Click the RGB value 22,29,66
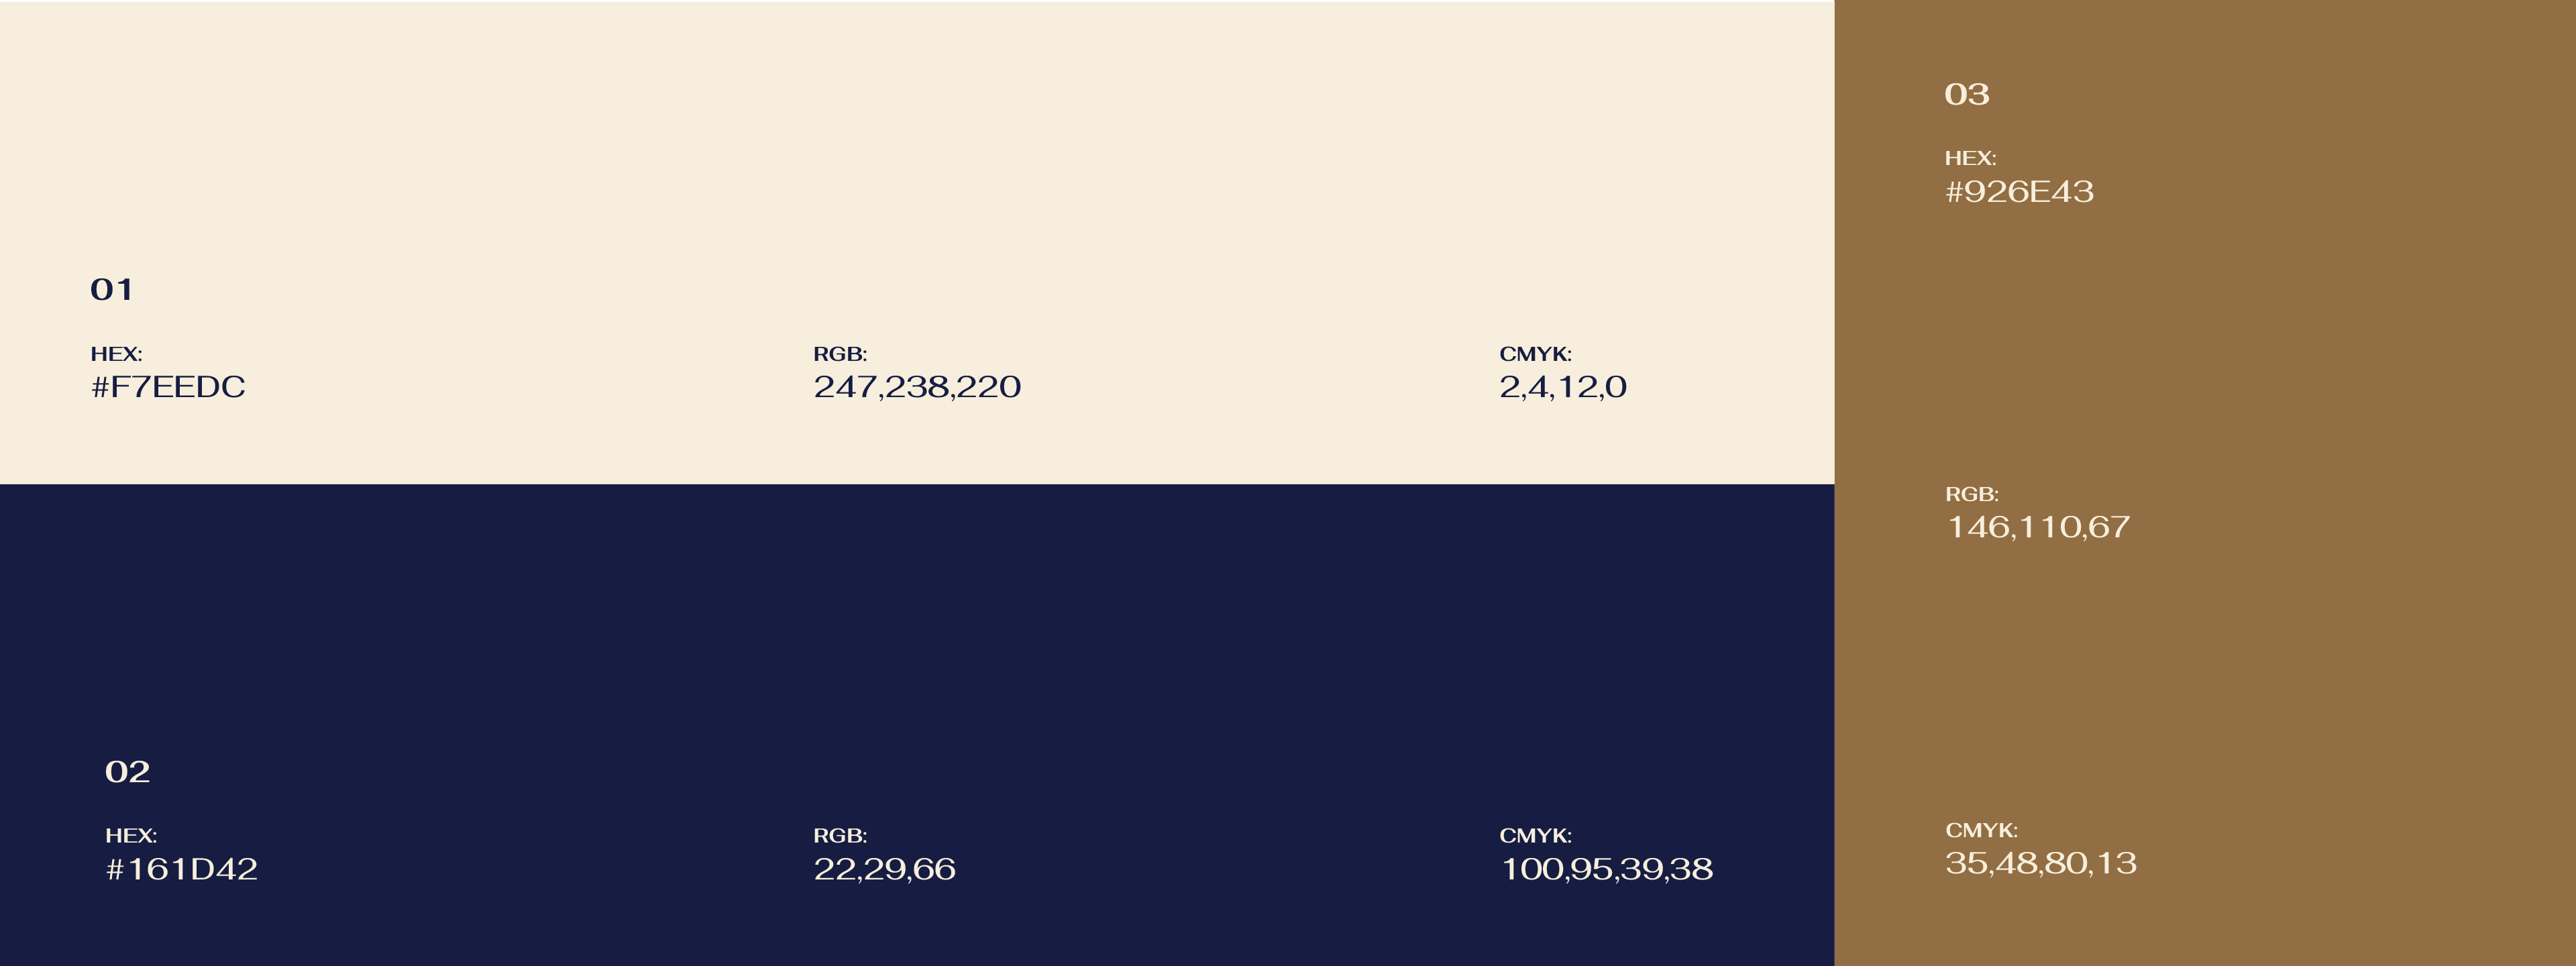2576x966 pixels. tap(884, 869)
